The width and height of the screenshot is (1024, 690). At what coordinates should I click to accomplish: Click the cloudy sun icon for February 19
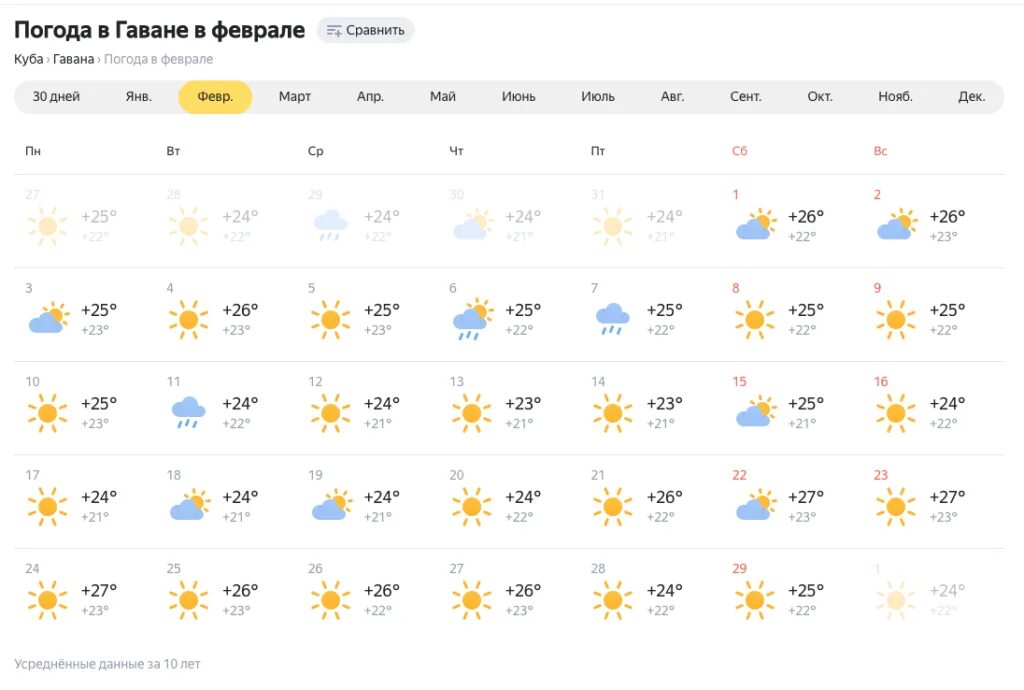tap(331, 505)
